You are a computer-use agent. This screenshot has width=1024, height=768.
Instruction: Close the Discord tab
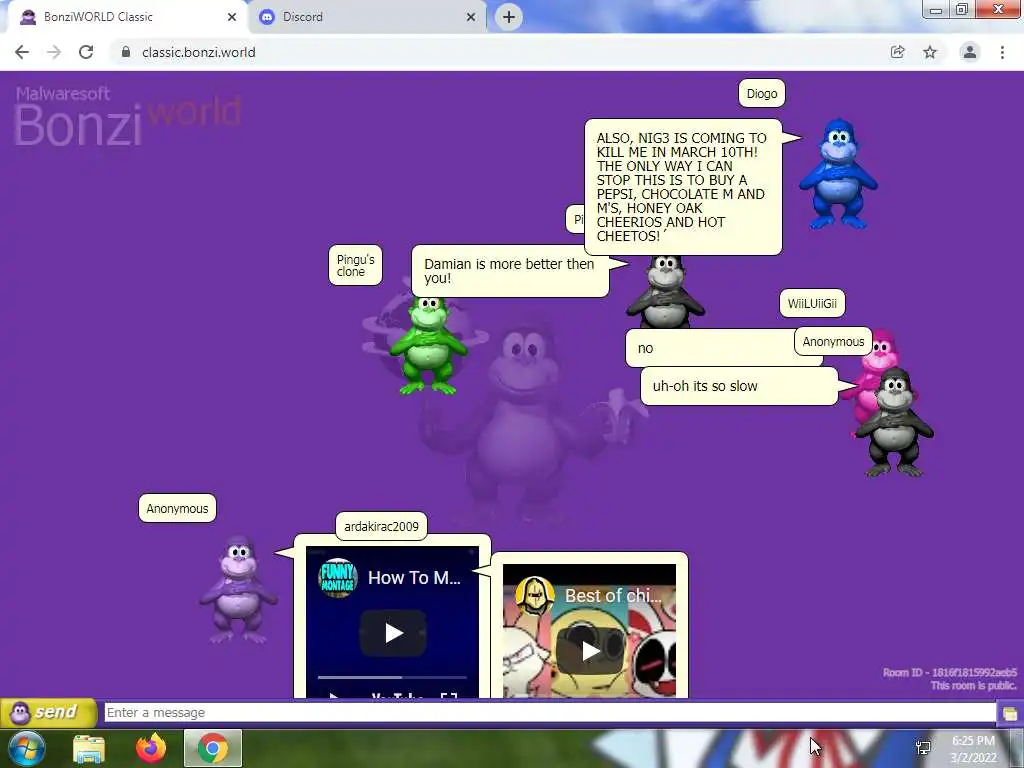[471, 17]
